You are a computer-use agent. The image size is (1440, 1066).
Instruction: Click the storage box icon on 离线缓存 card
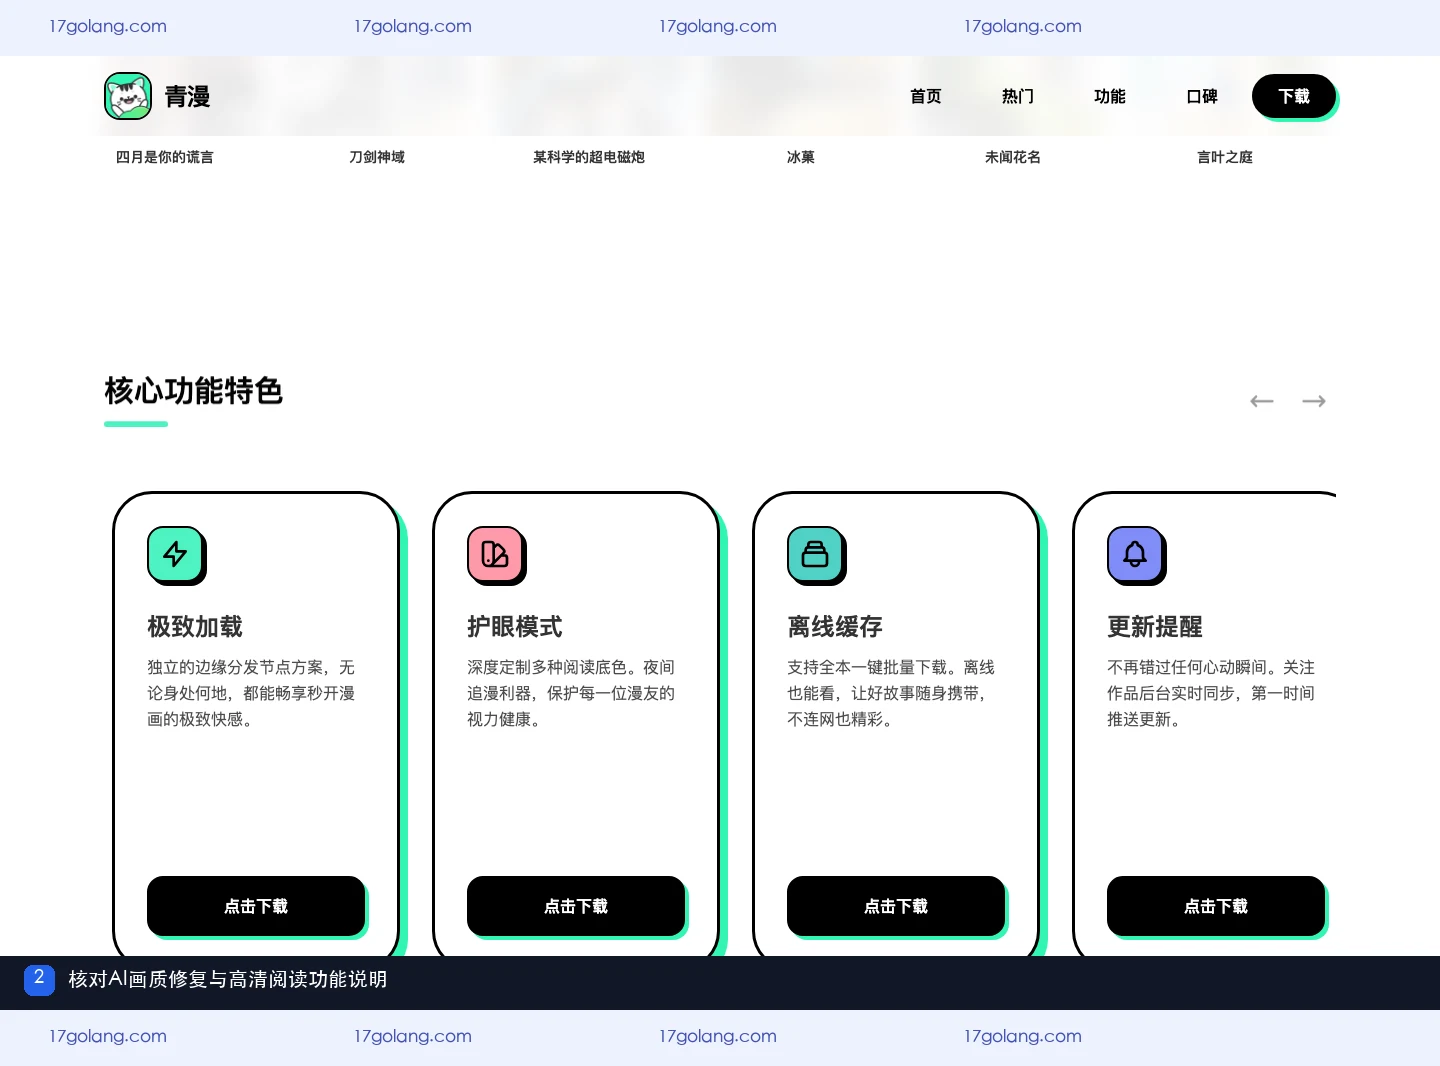815,554
